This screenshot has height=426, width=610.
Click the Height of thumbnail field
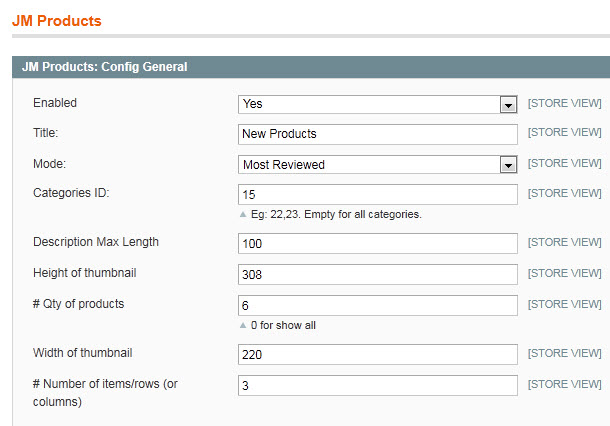pos(378,275)
